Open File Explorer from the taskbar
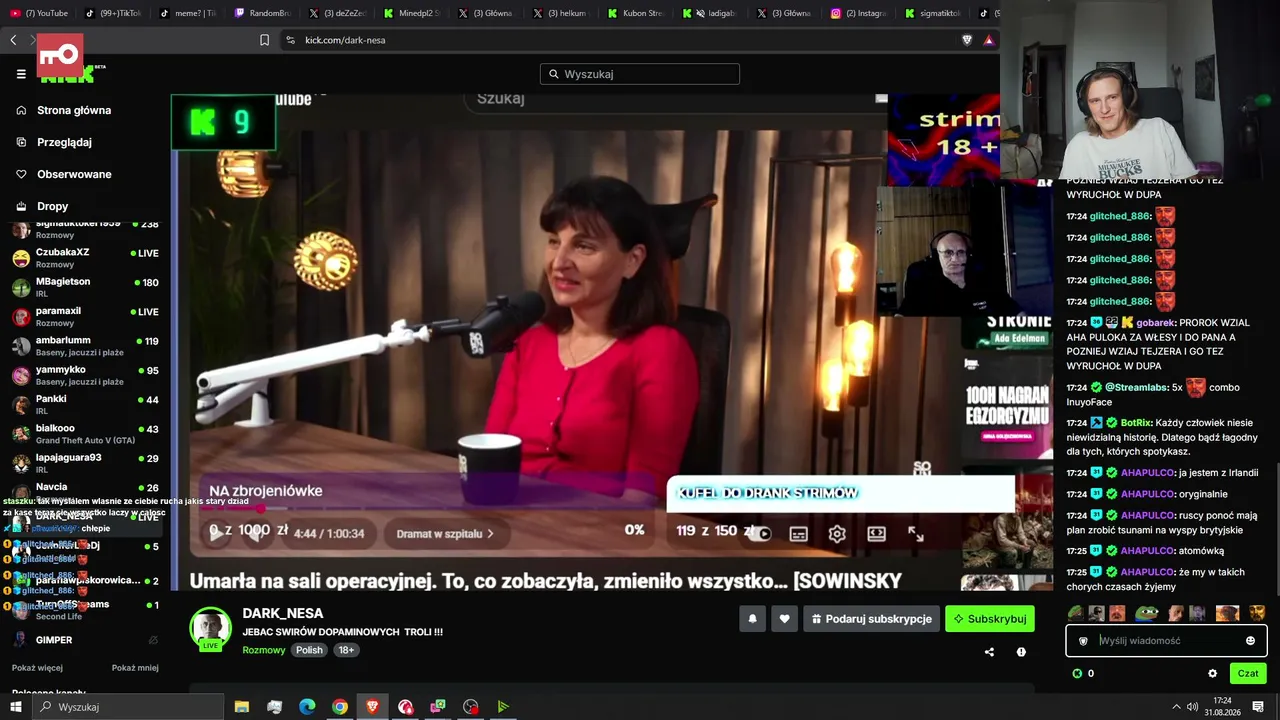 [242, 707]
